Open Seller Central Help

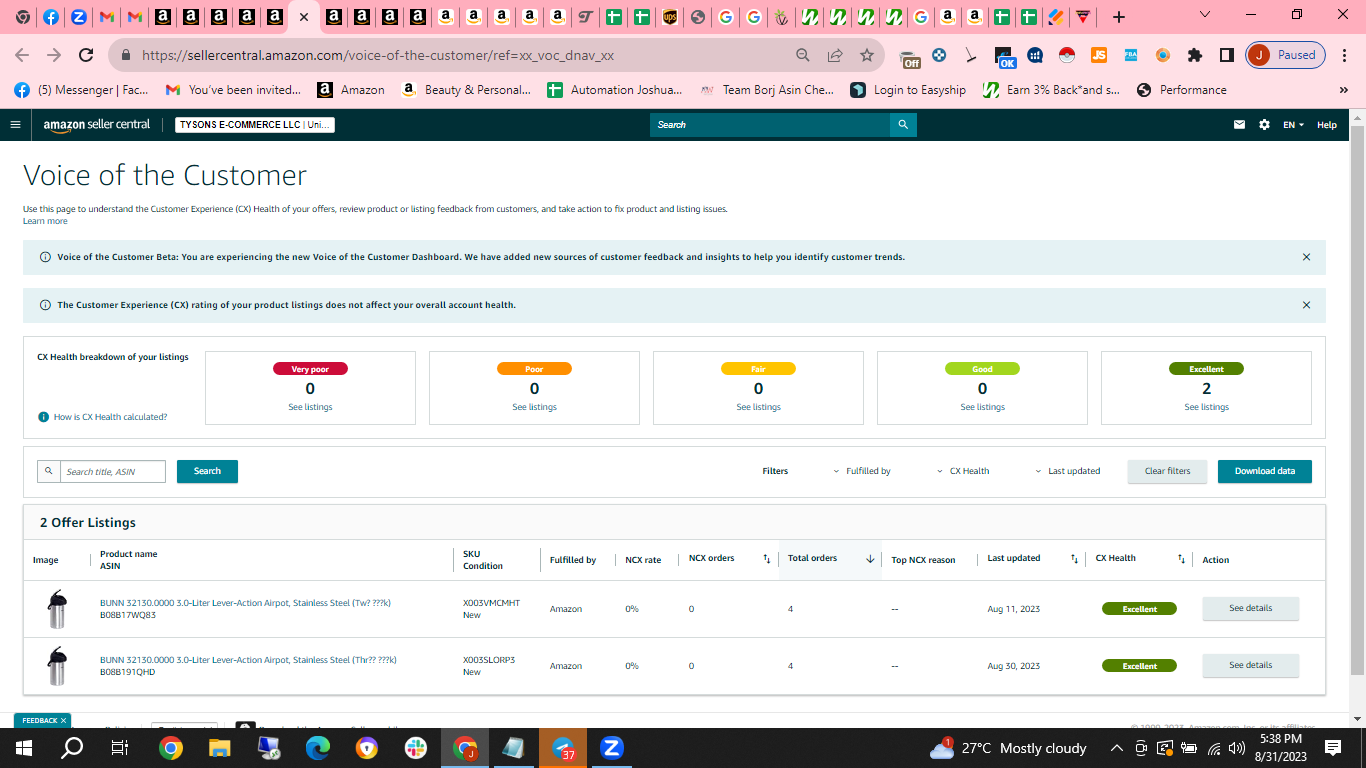(x=1326, y=125)
